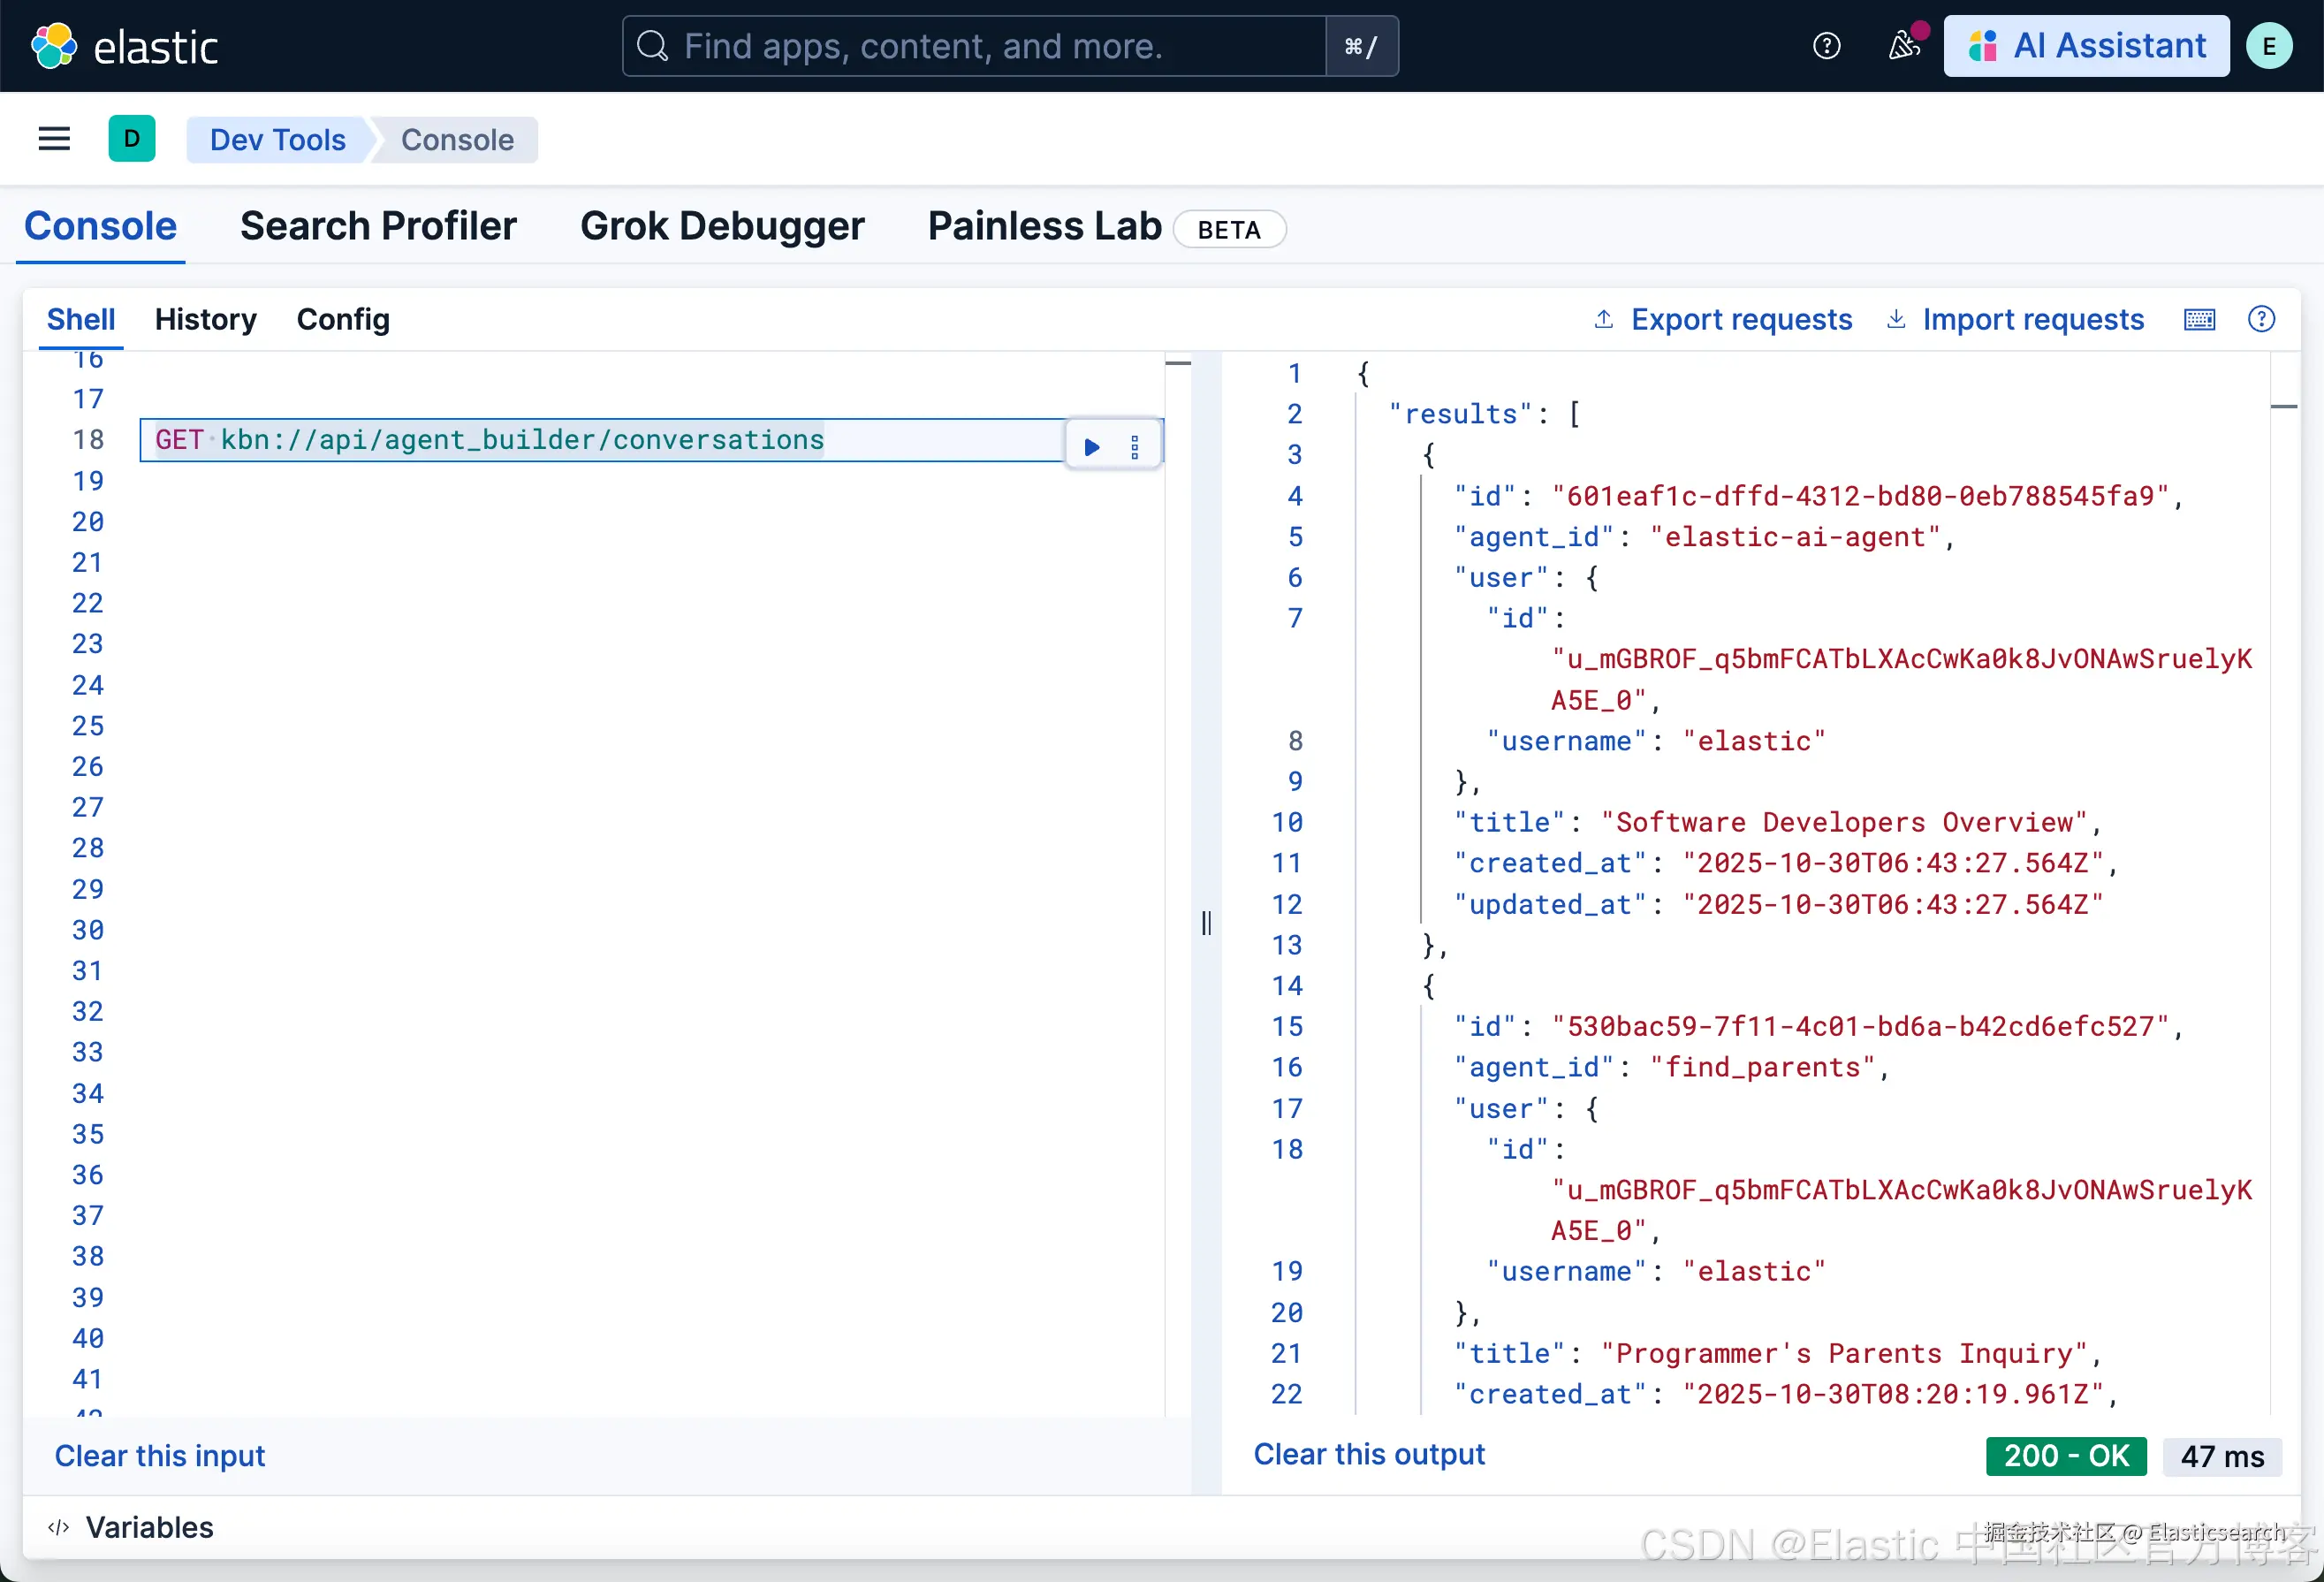Open the Config tab

point(343,319)
